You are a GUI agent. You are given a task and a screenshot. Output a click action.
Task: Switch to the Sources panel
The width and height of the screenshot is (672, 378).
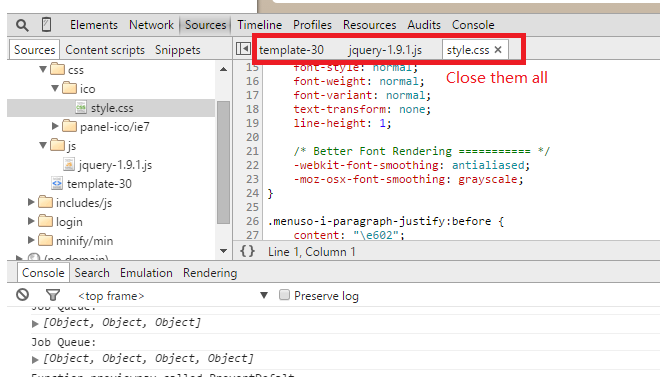tap(205, 25)
